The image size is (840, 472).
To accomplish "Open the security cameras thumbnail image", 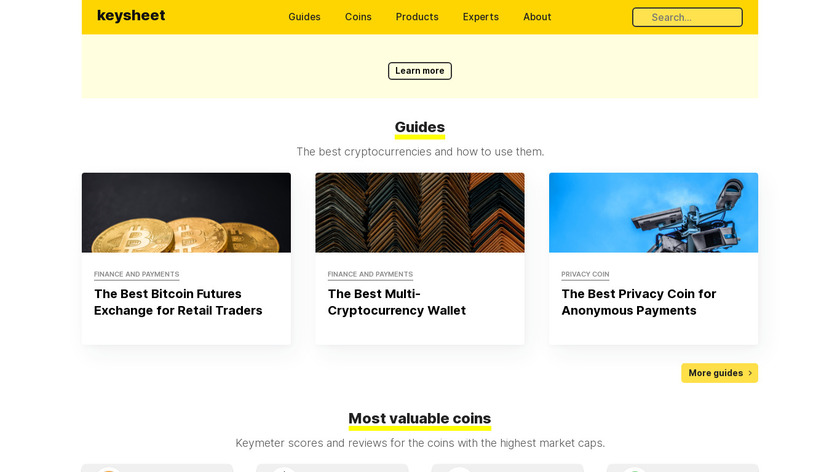I will 653,212.
